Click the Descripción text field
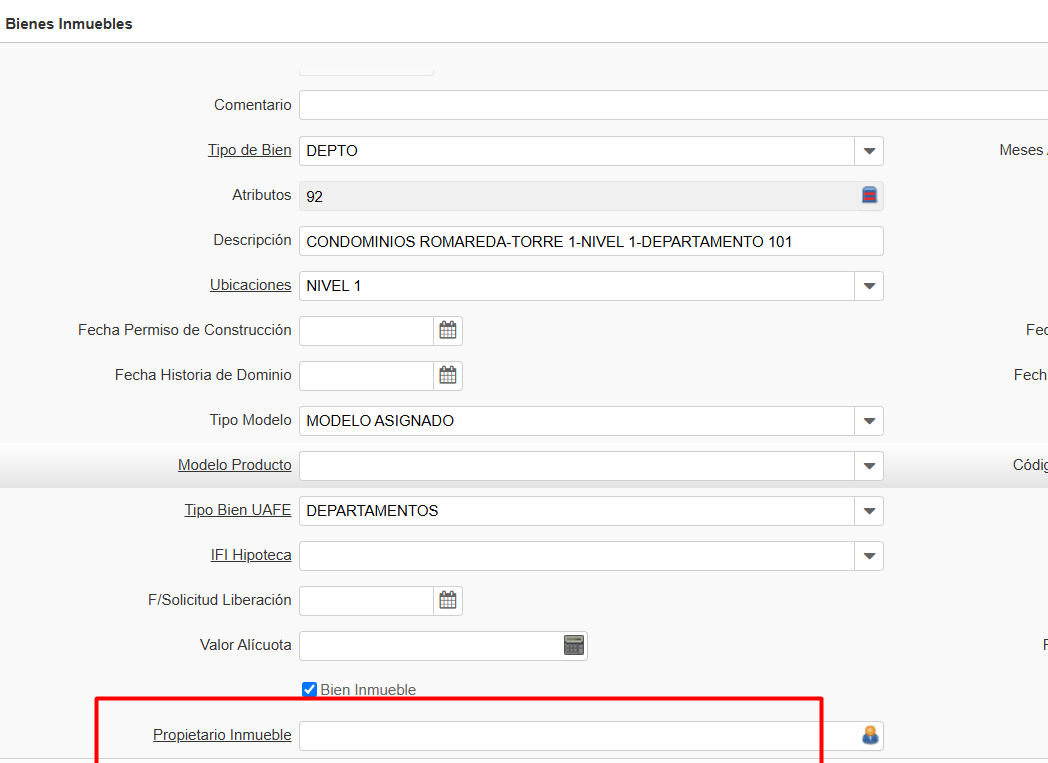The height and width of the screenshot is (763, 1048). [x=590, y=241]
